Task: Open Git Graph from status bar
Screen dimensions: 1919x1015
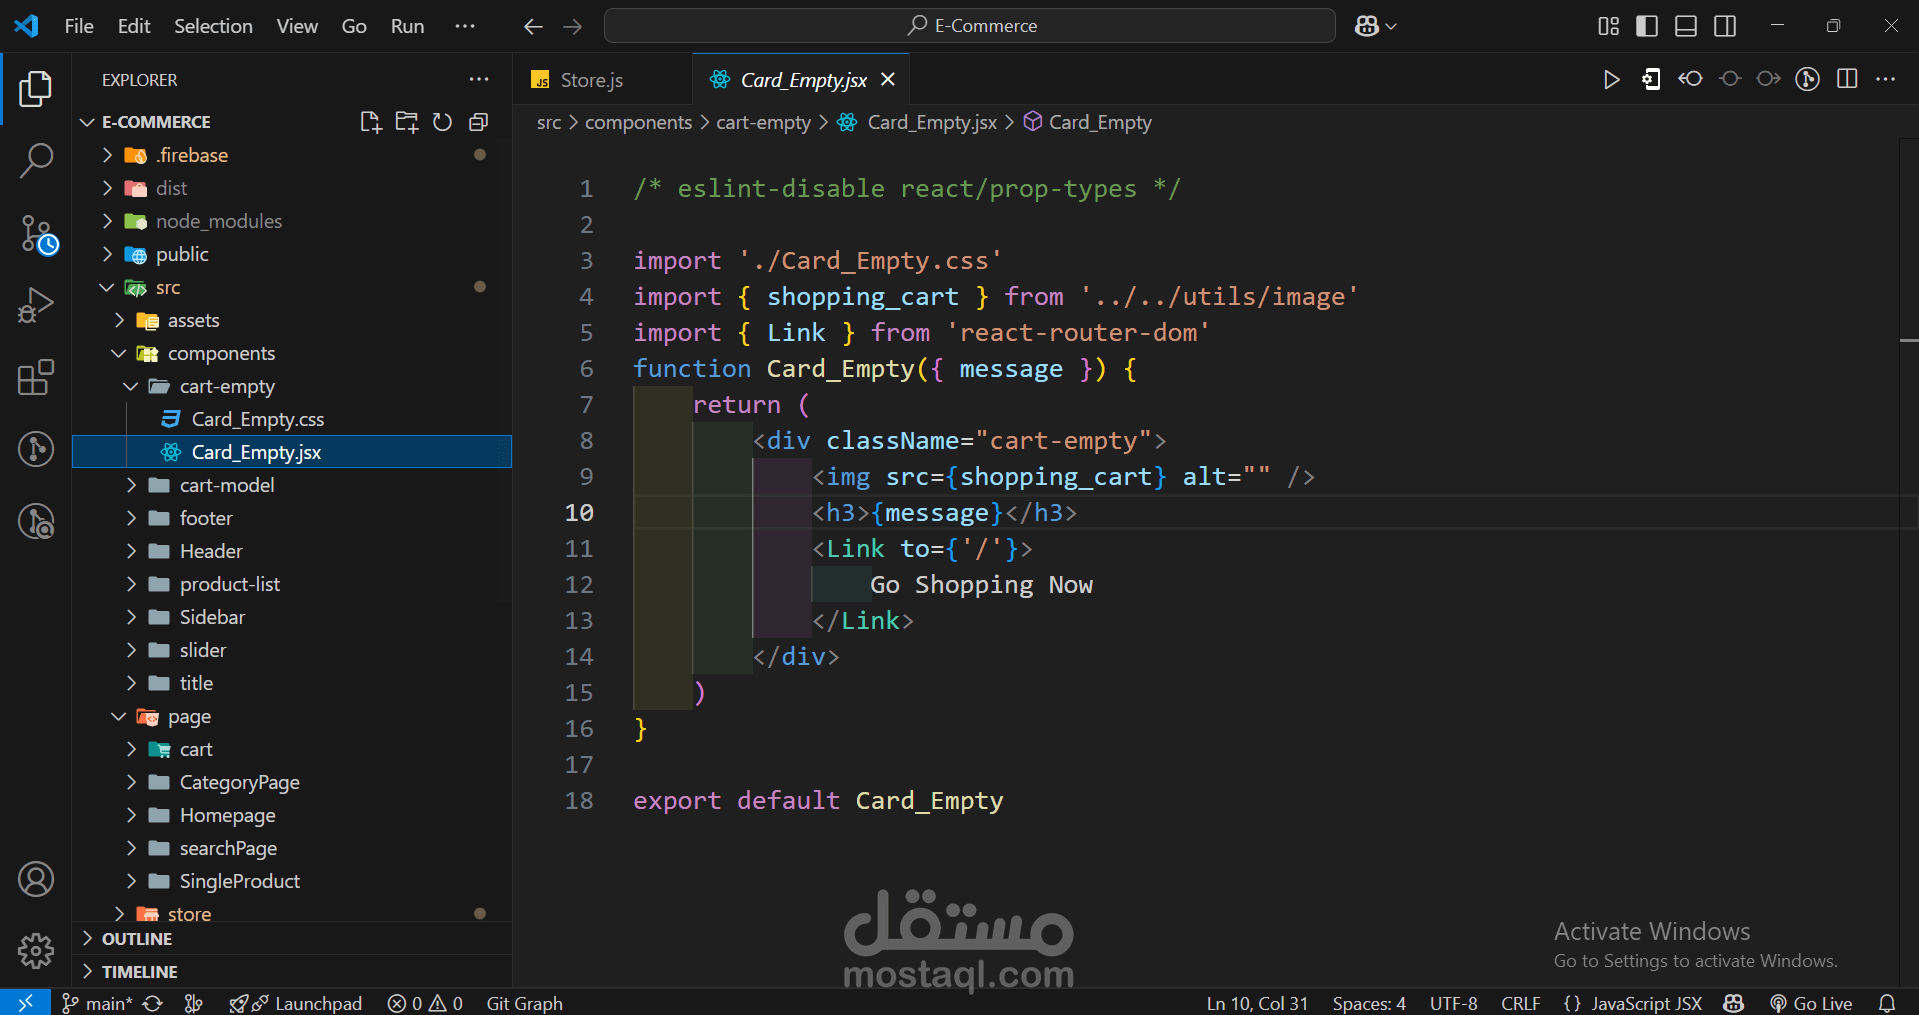Action: tap(525, 1003)
